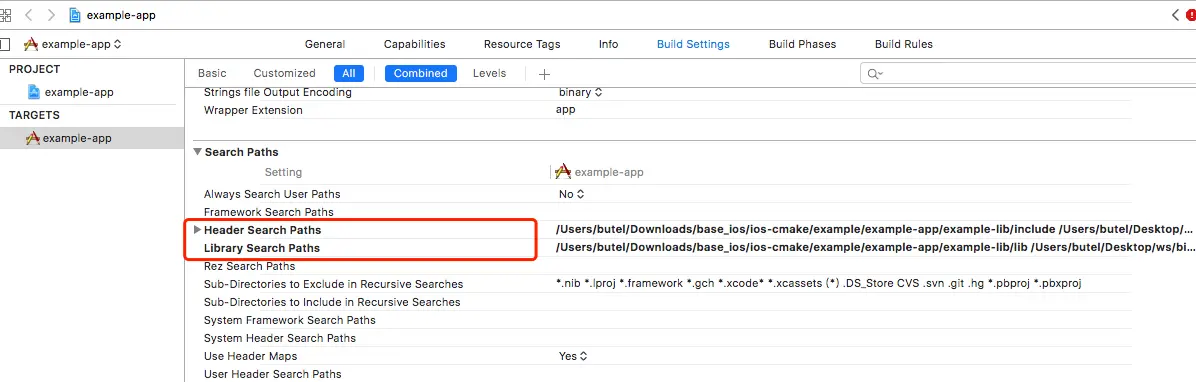Switch view to Levels
This screenshot has height=382, width=1196.
(489, 73)
